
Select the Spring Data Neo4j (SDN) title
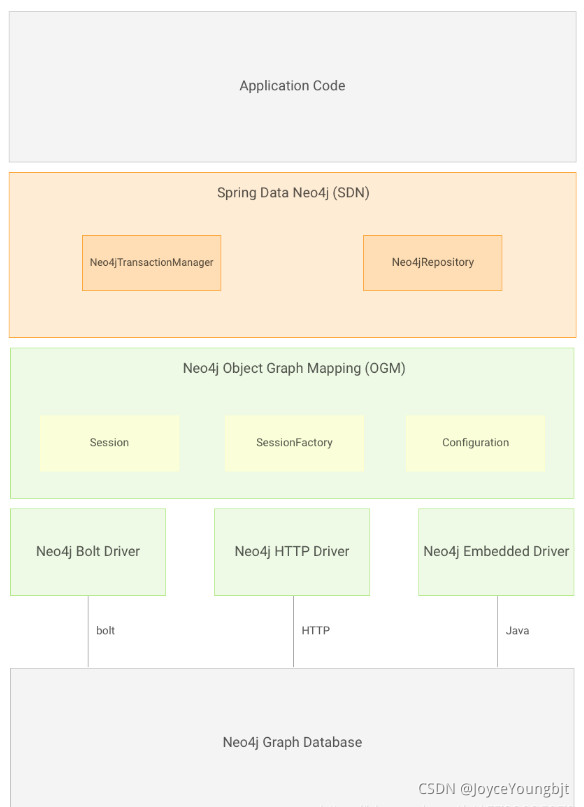click(x=293, y=193)
